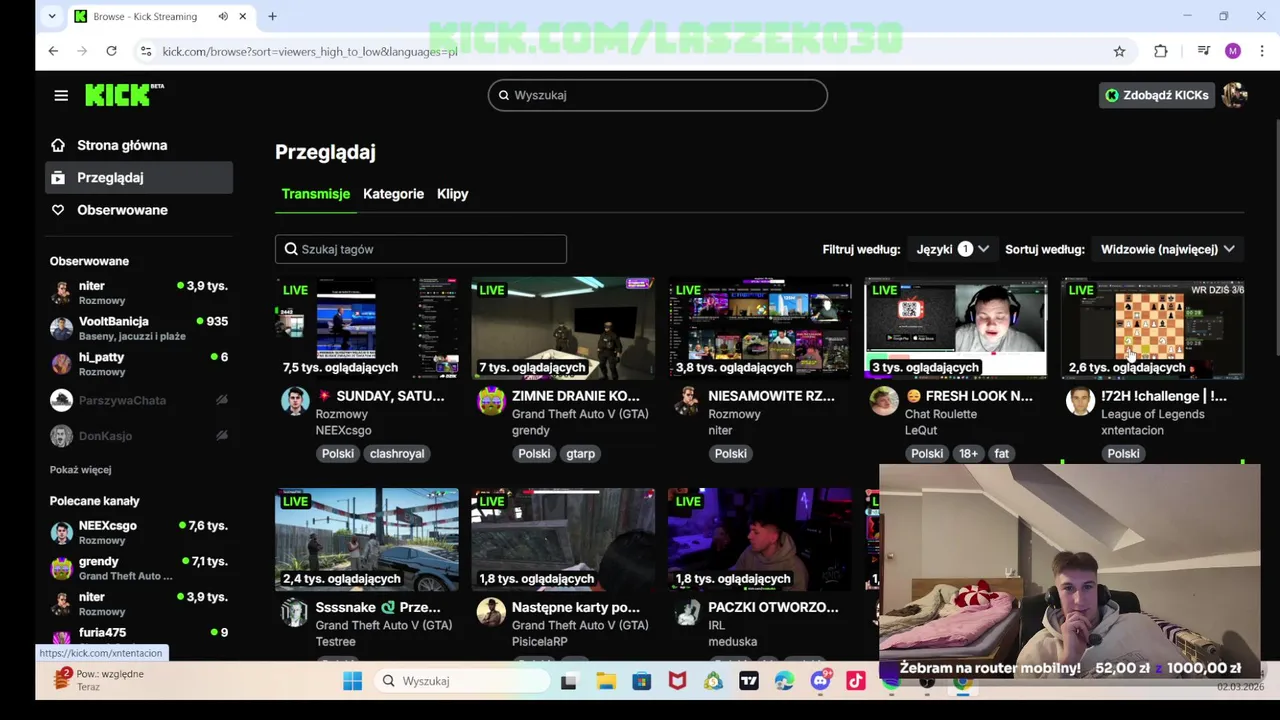Viewport: 1280px width, 720px height.
Task: Focus the top Wyszukaj search field
Action: pyautogui.click(x=658, y=95)
